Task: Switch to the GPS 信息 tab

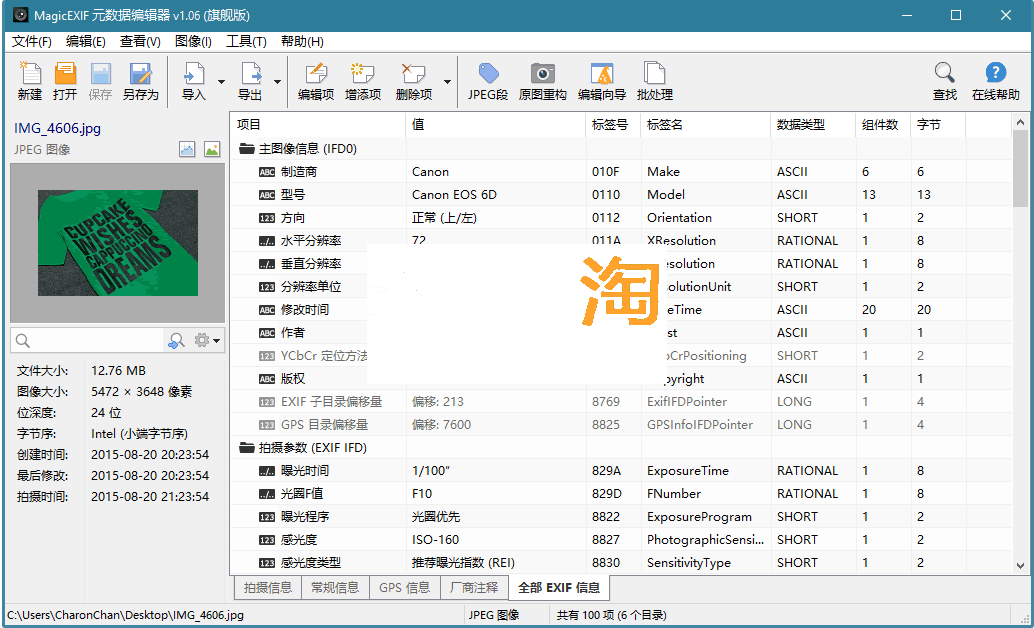Action: click(x=404, y=587)
